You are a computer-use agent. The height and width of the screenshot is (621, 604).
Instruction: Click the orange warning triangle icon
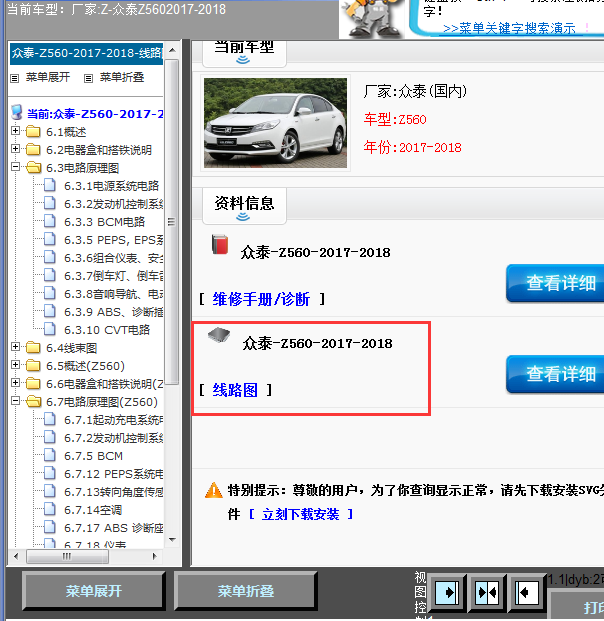214,490
